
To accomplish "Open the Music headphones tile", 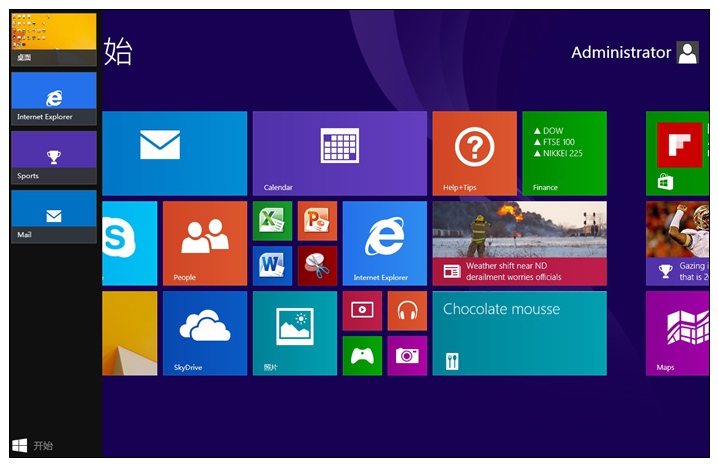I will point(407,311).
